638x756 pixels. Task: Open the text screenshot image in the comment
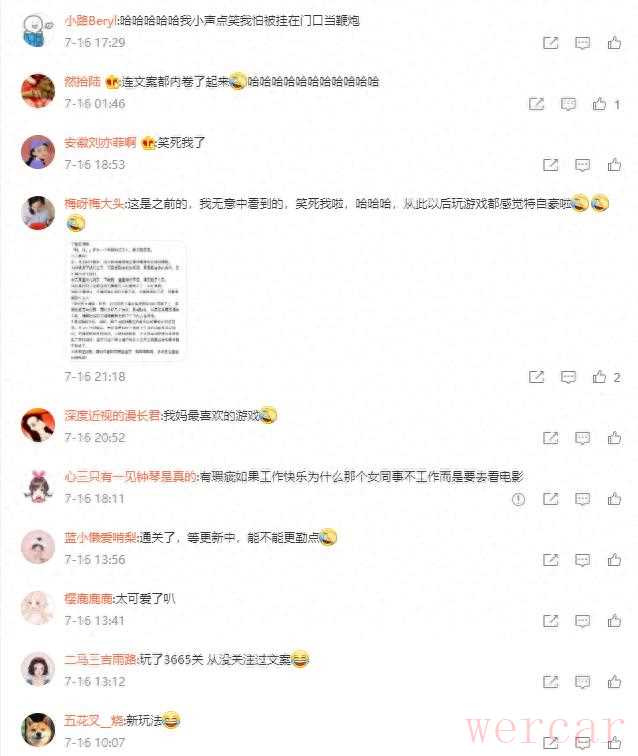[124, 300]
